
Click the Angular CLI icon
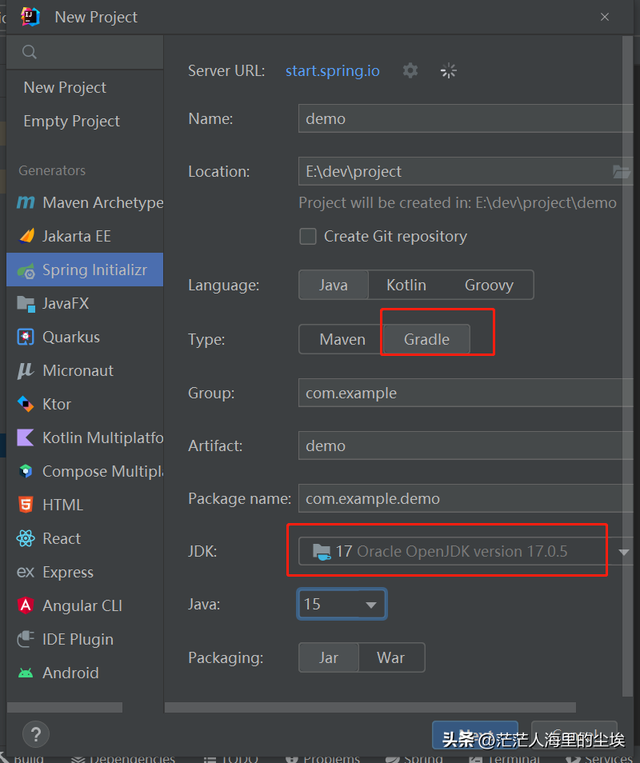[26, 605]
